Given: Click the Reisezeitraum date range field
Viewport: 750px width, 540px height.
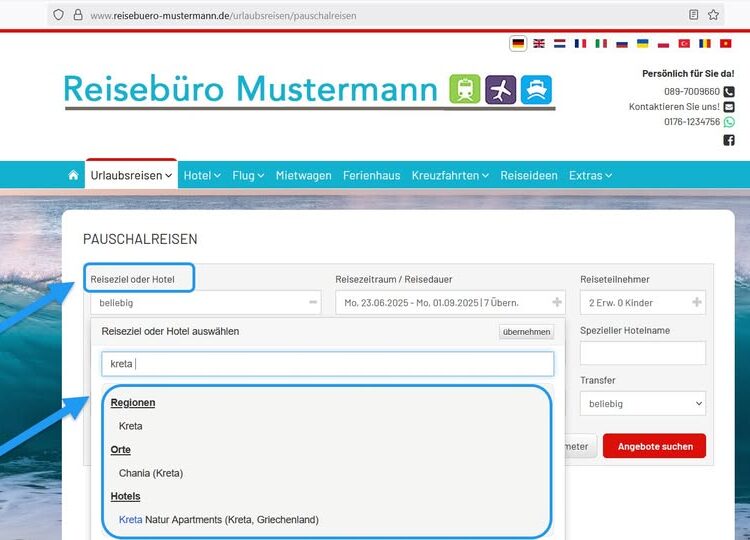Looking at the screenshot, I should [450, 302].
